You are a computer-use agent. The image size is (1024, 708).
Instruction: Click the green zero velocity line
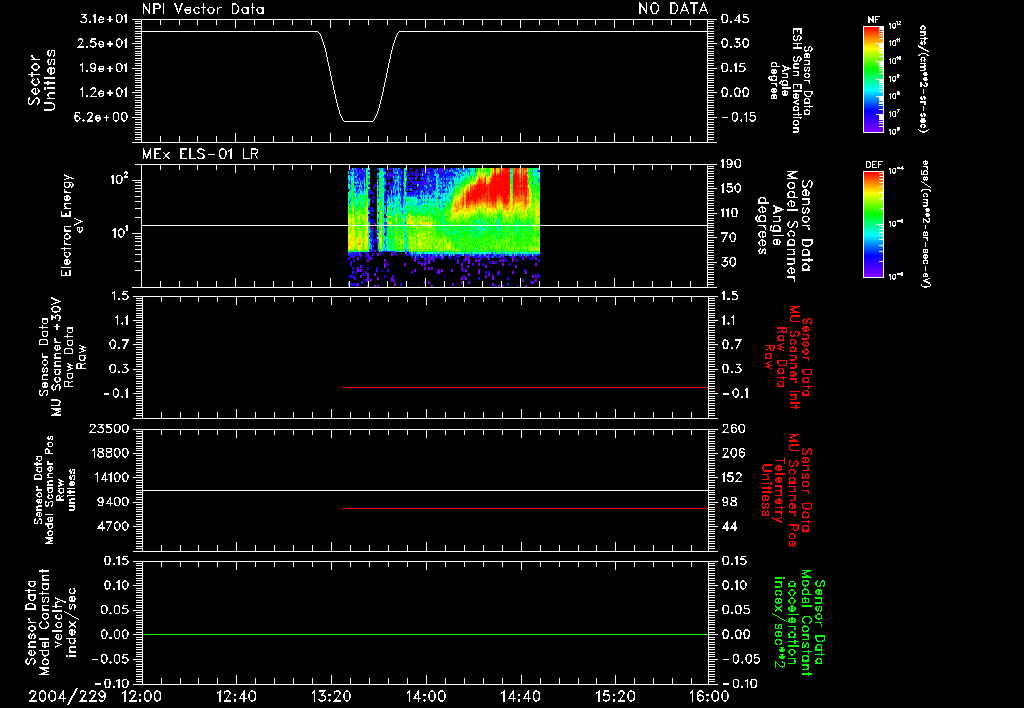[425, 634]
